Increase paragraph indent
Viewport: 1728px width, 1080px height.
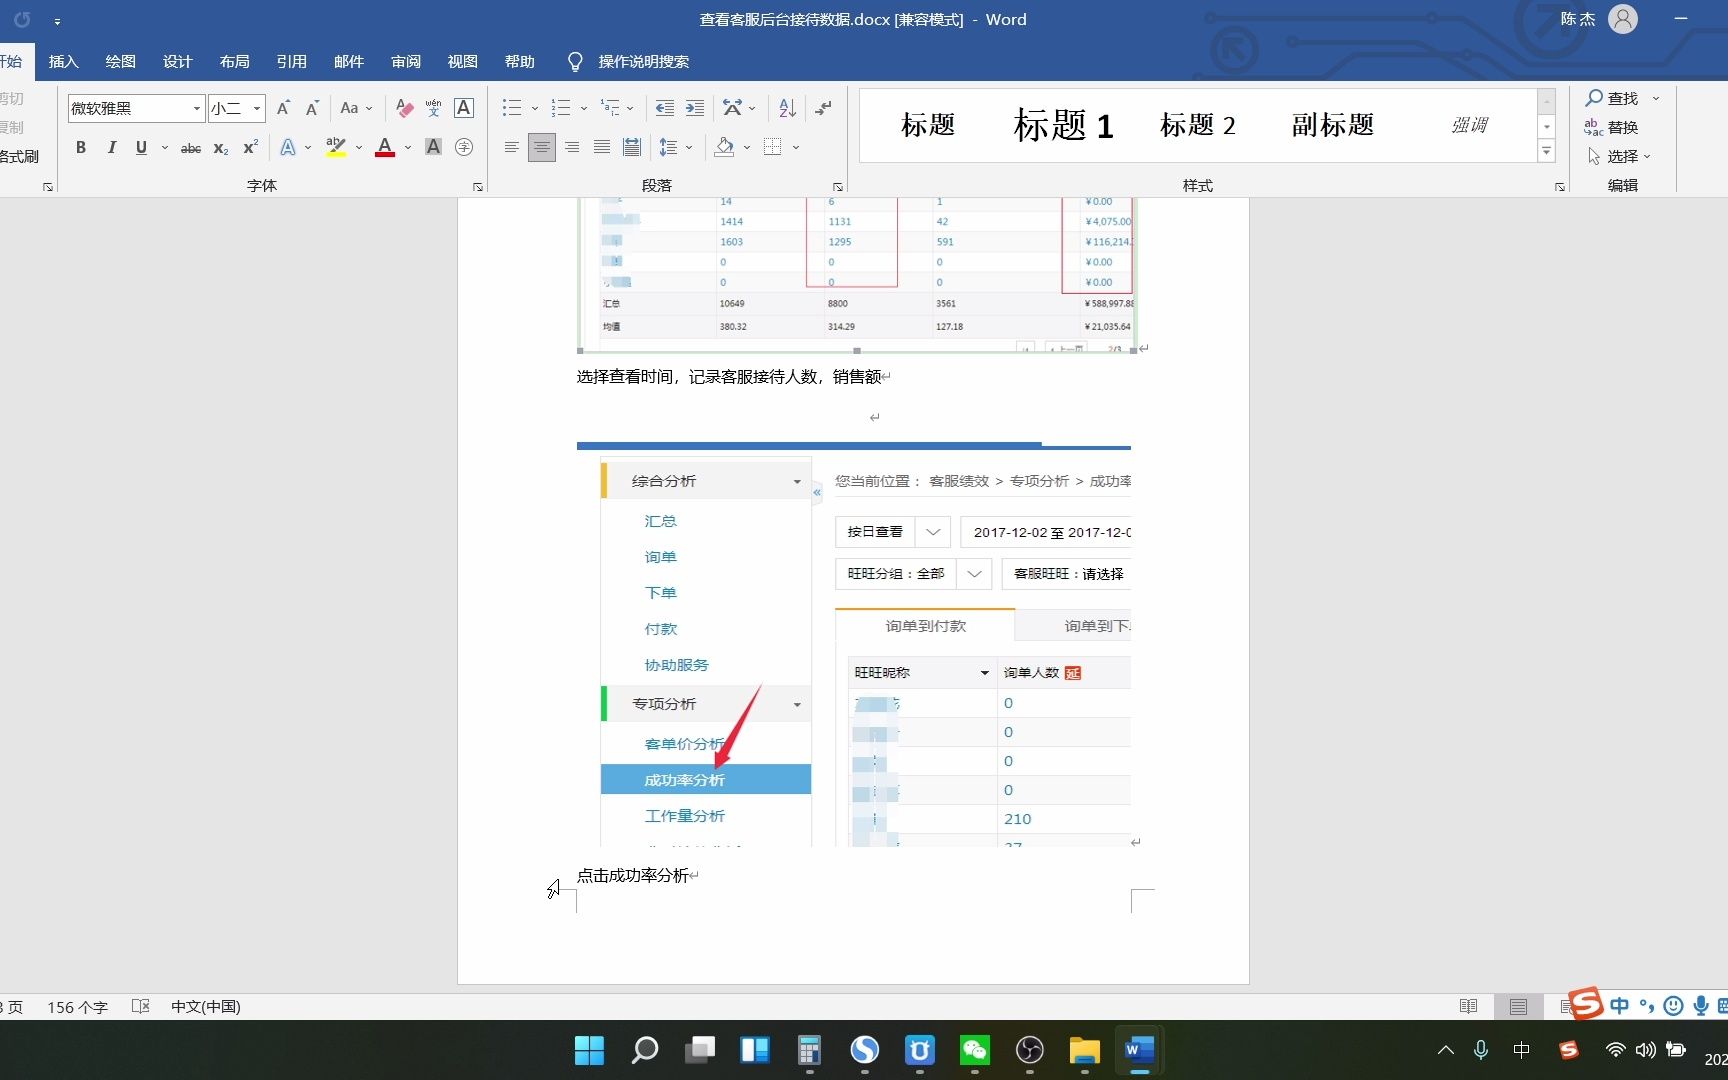point(695,108)
